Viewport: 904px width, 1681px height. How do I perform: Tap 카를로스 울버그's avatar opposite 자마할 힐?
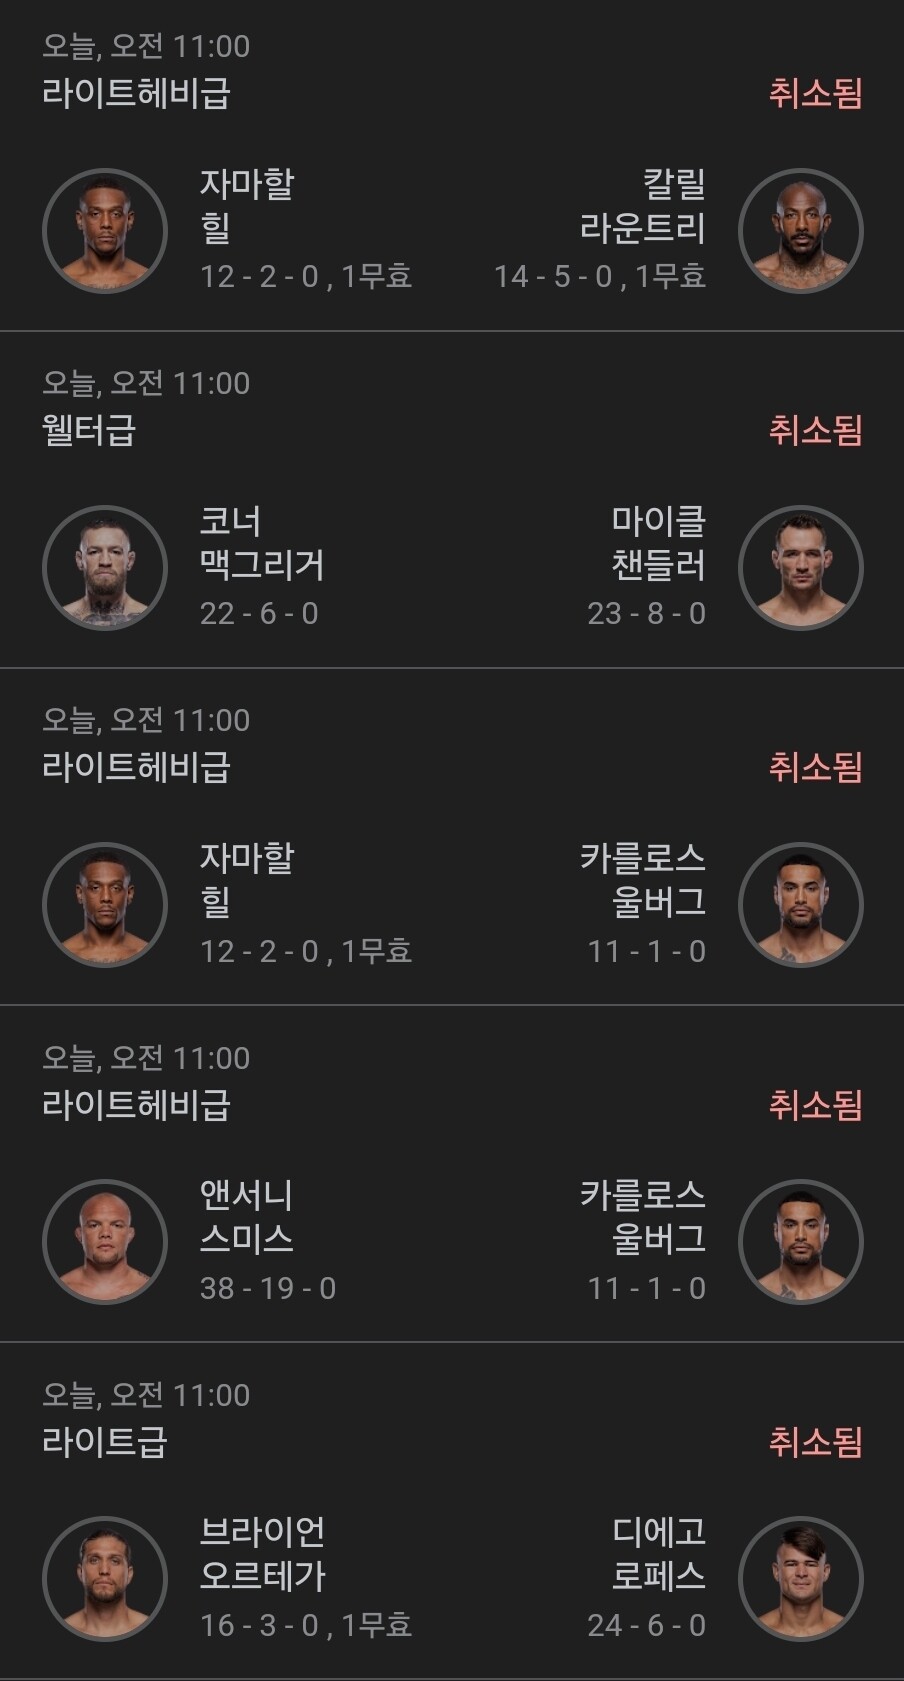click(x=800, y=905)
